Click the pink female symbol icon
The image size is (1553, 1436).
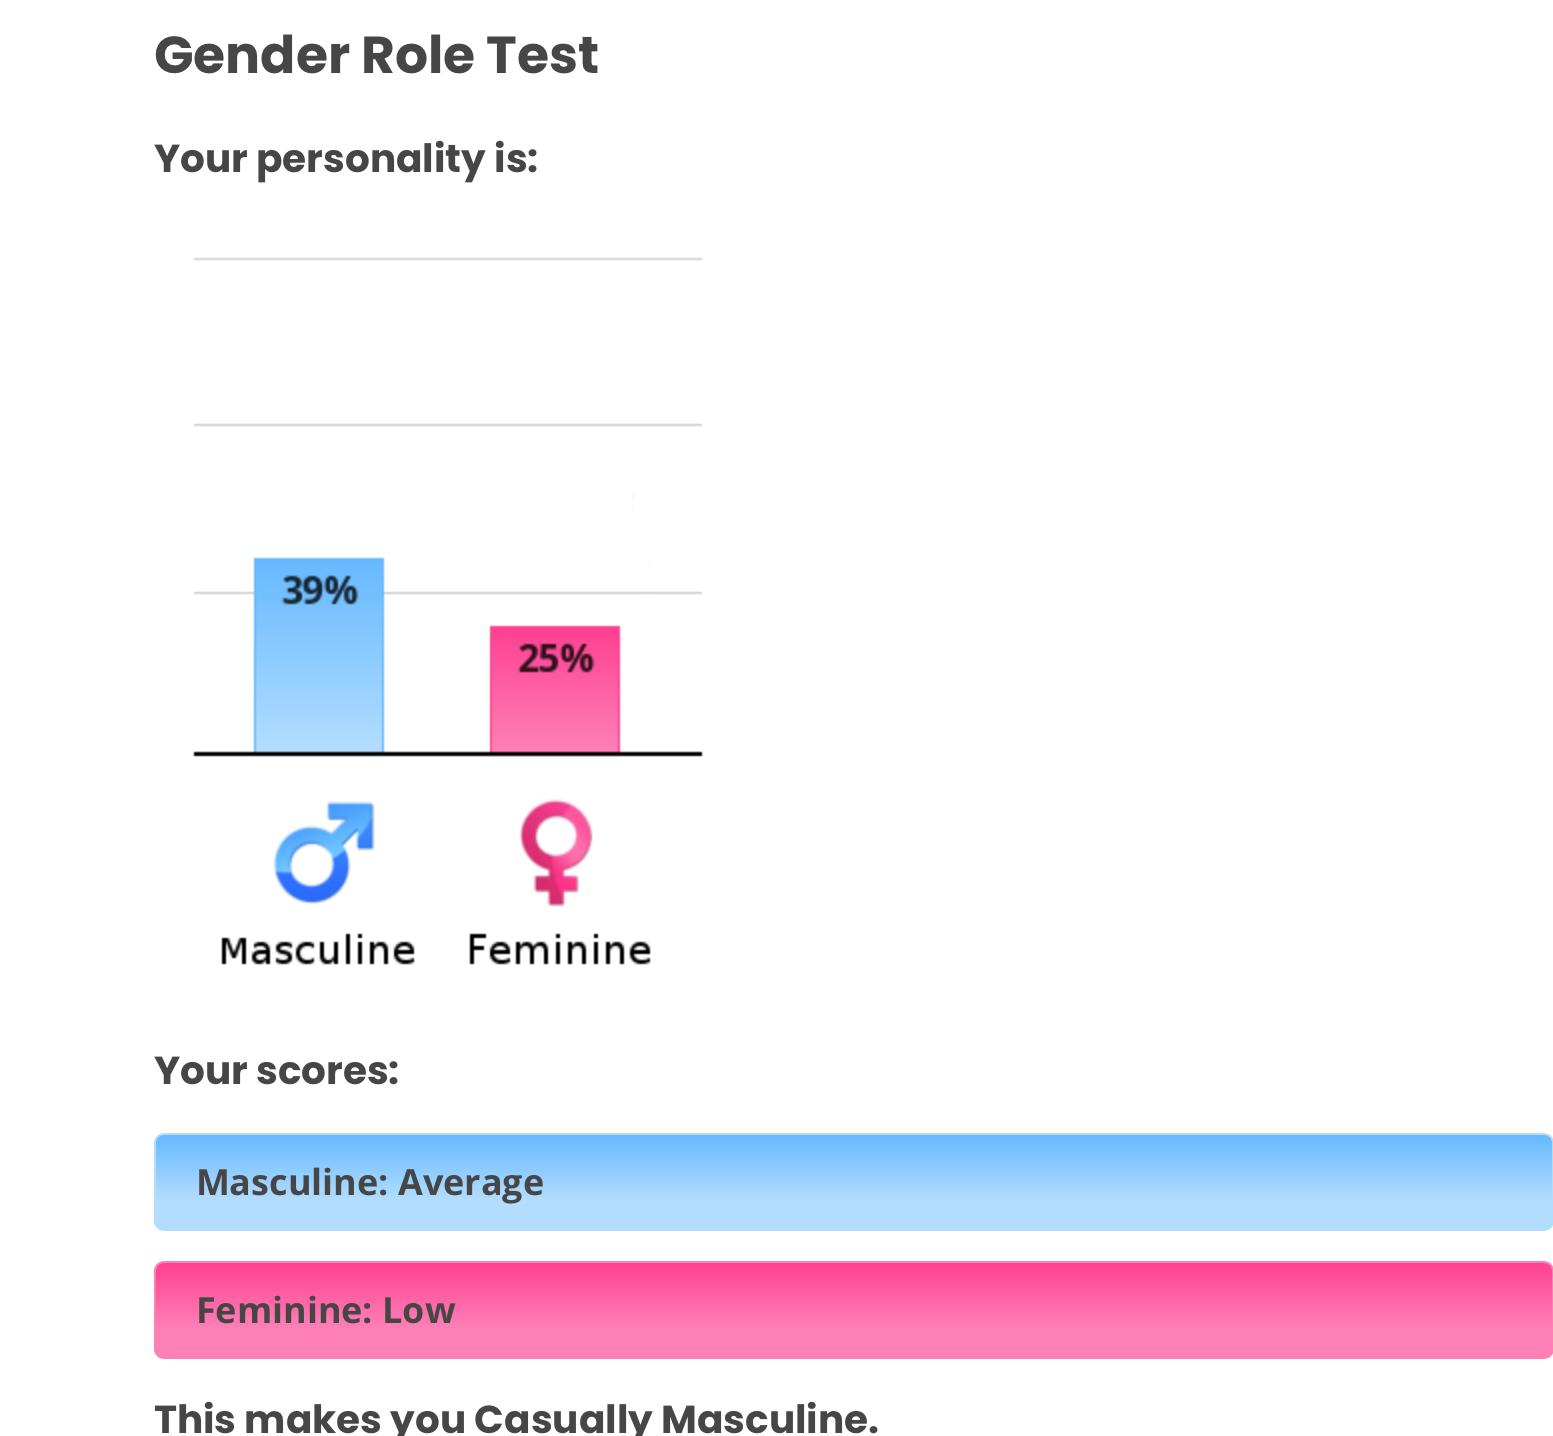tap(556, 852)
